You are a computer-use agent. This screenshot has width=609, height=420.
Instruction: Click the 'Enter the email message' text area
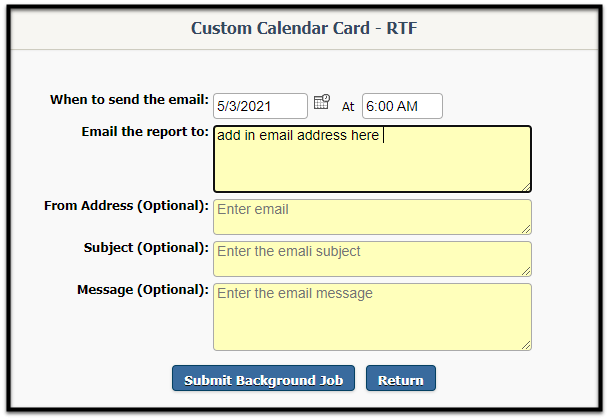click(372, 317)
